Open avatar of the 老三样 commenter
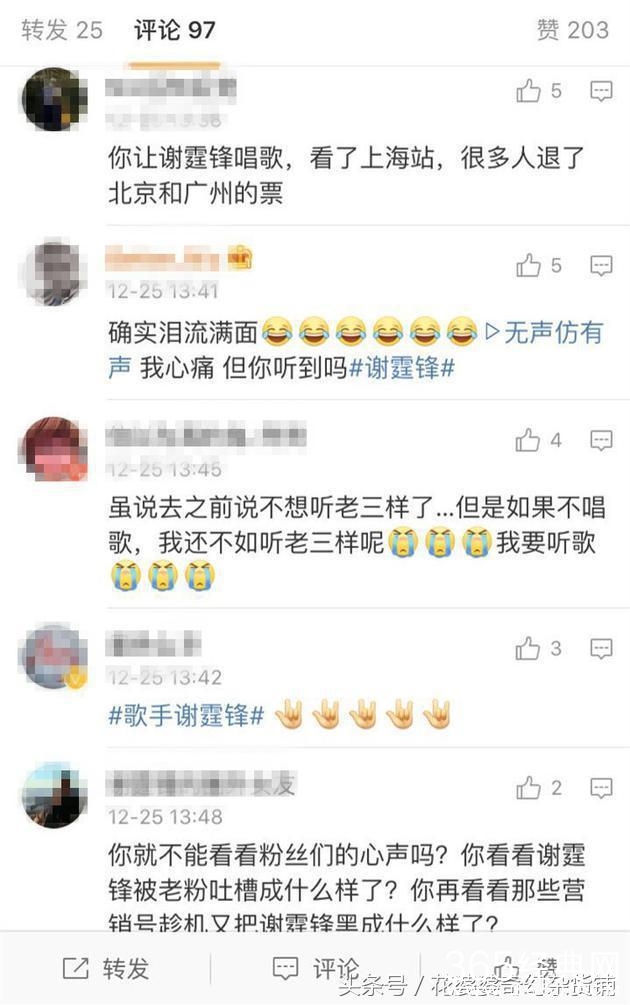This screenshot has height=1005, width=630. pyautogui.click(x=53, y=448)
